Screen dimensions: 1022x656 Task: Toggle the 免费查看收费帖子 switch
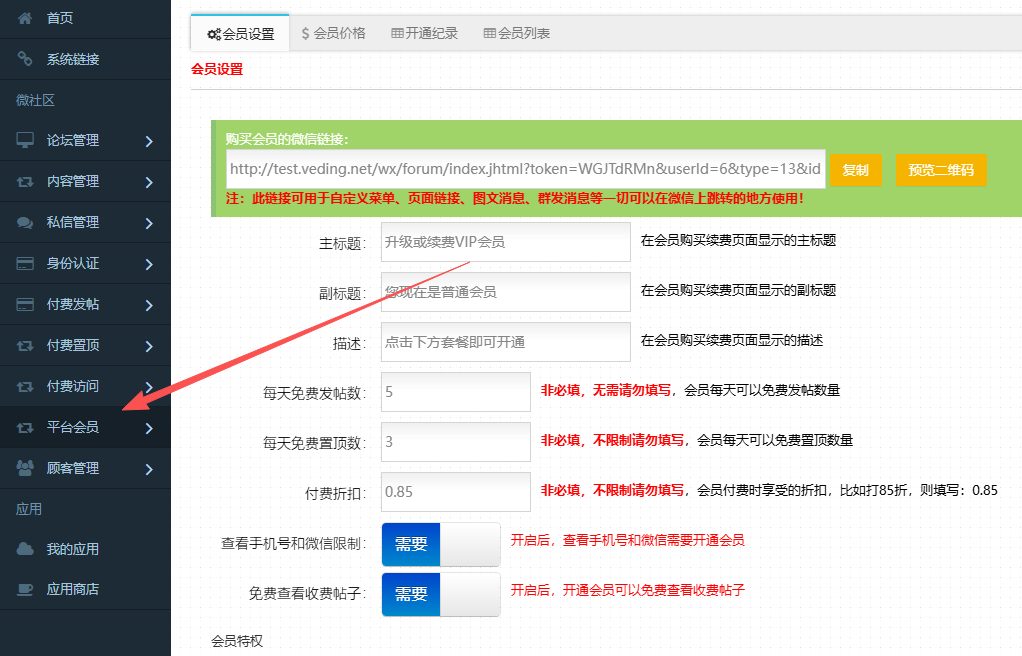click(440, 594)
